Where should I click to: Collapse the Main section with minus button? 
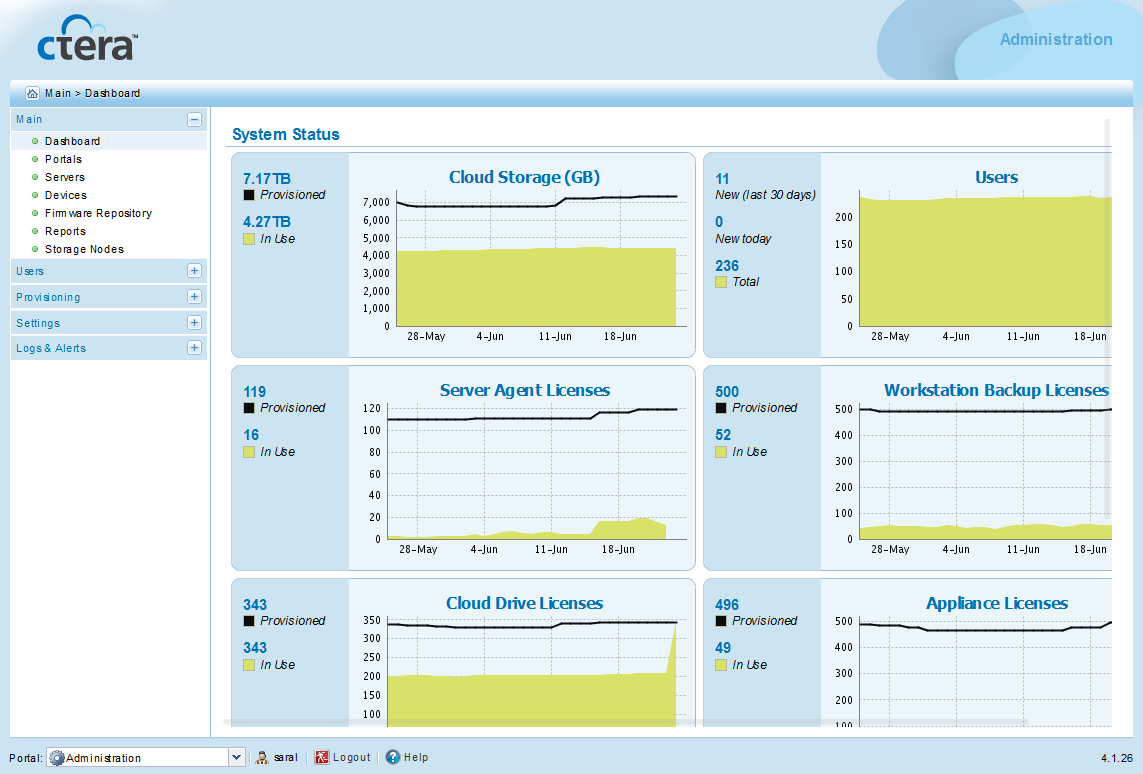pos(194,120)
